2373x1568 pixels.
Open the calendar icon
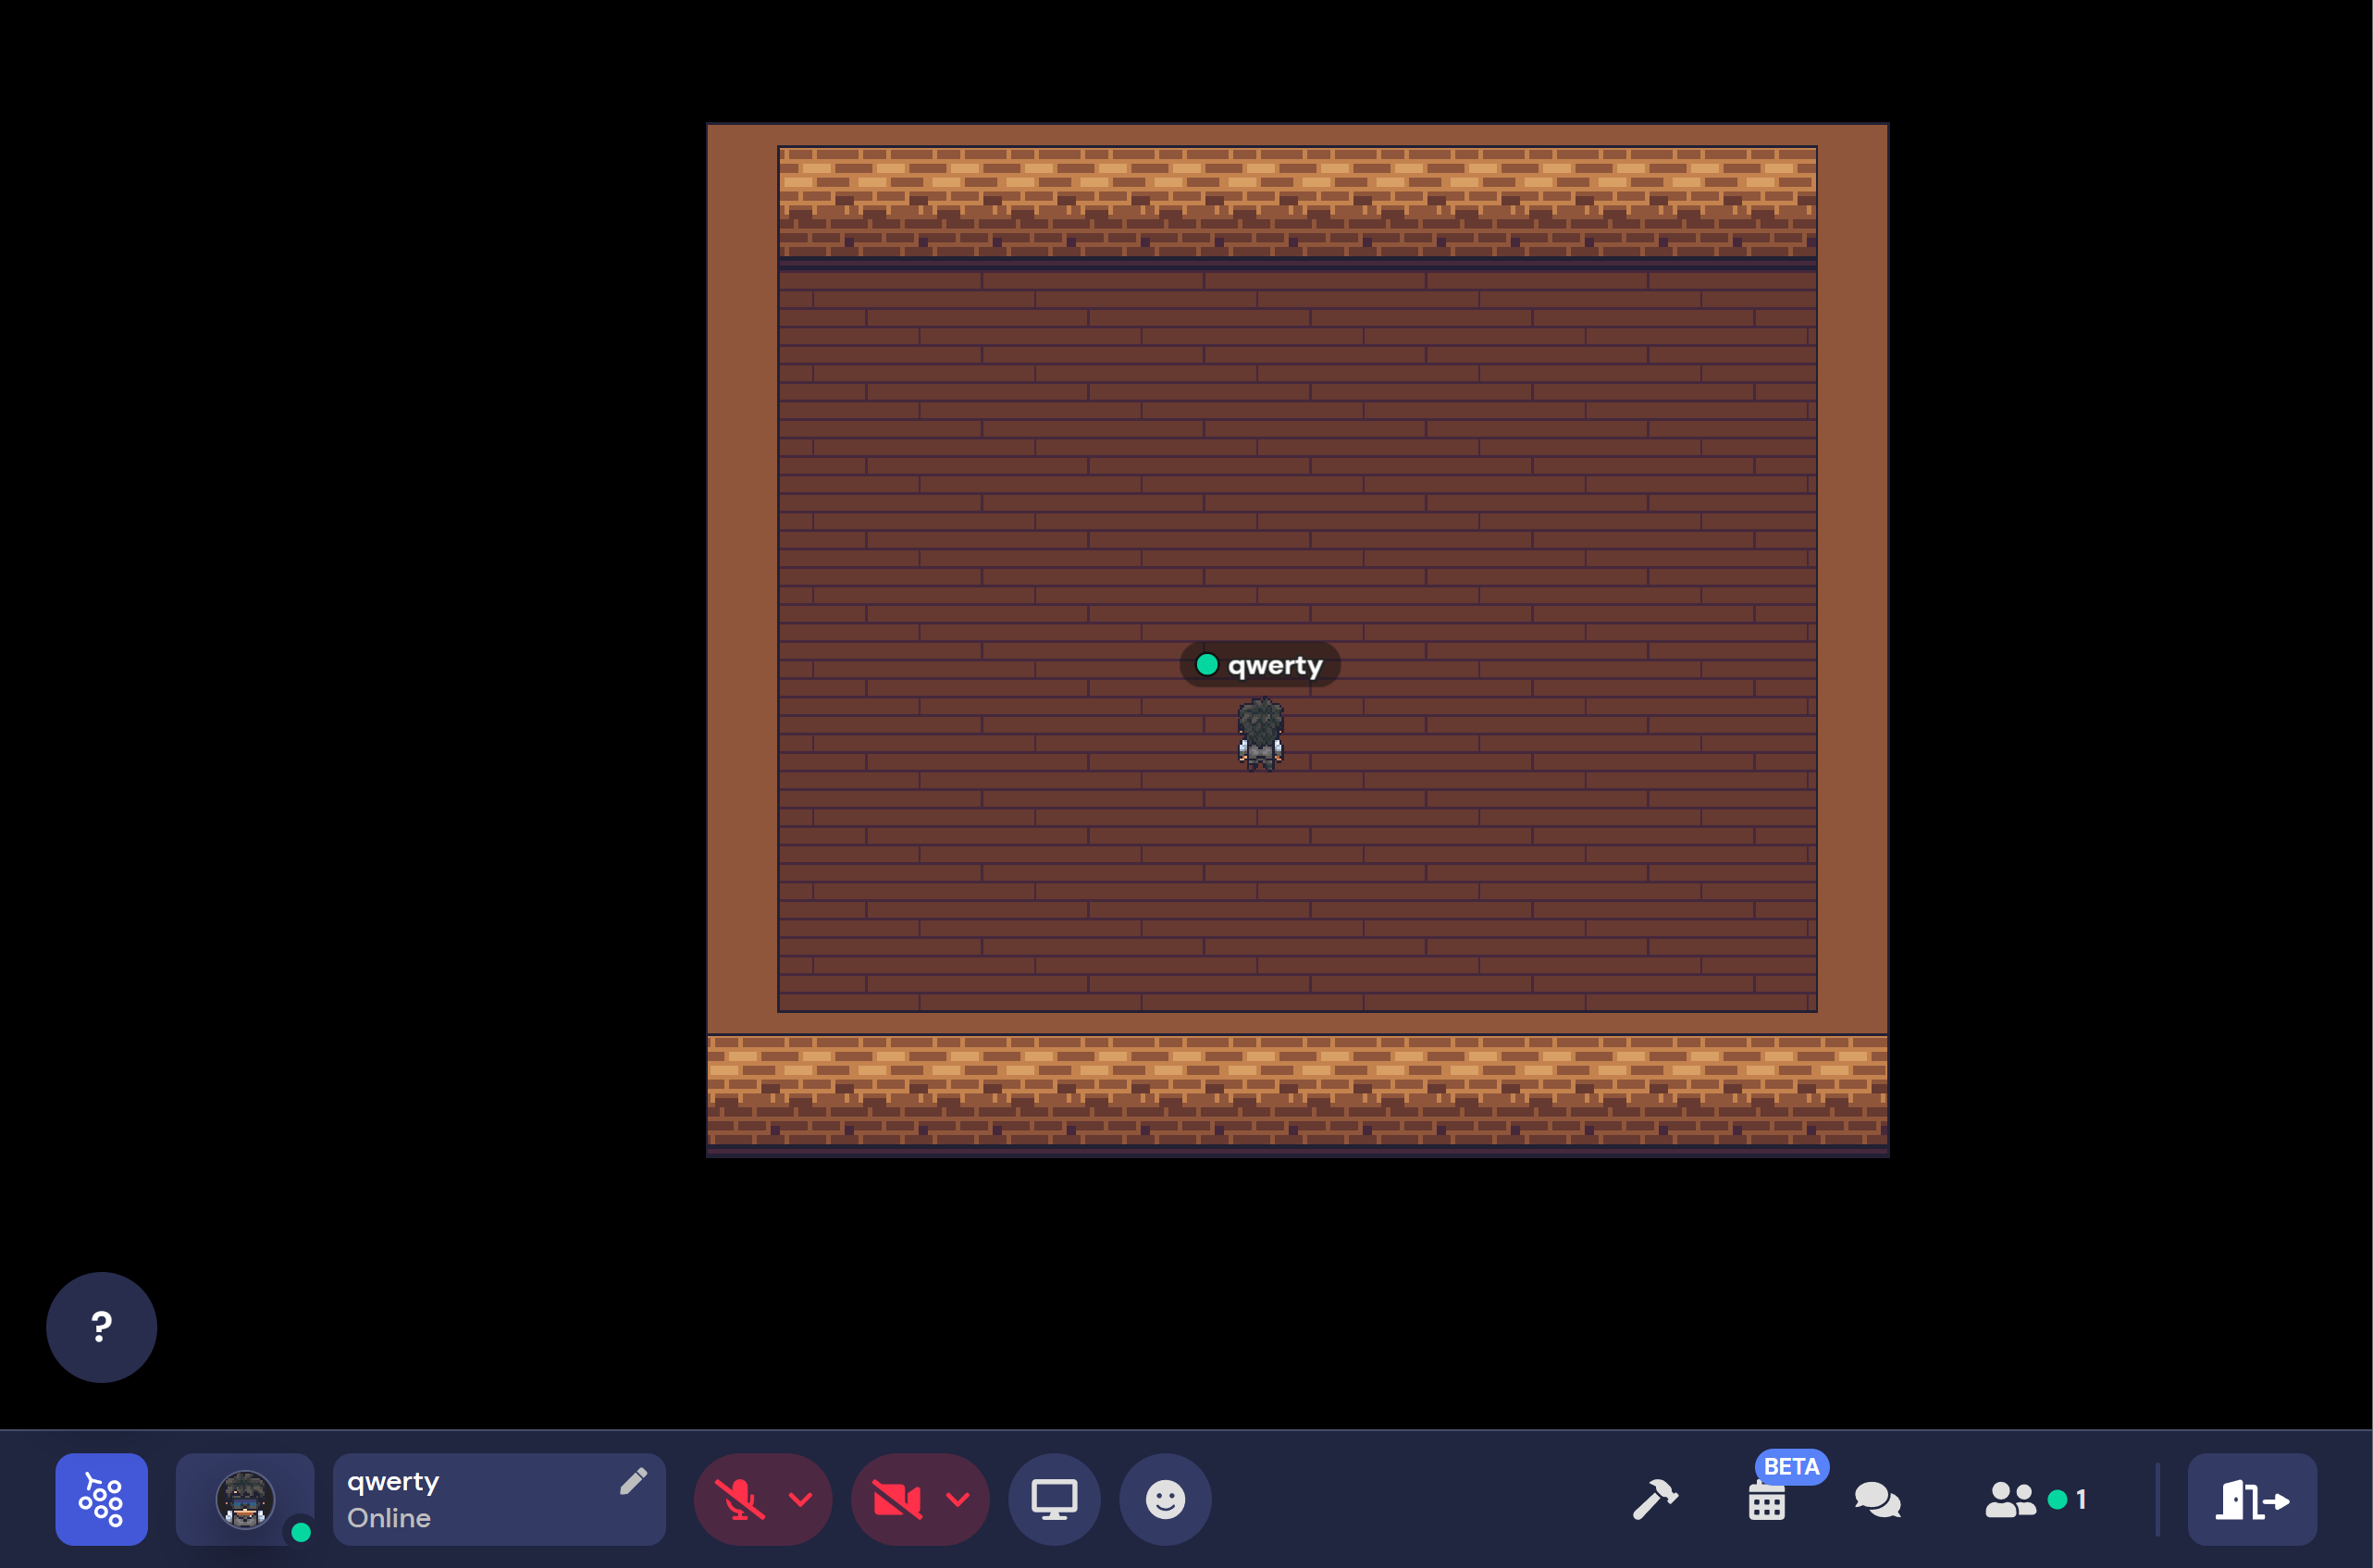coord(1766,1502)
